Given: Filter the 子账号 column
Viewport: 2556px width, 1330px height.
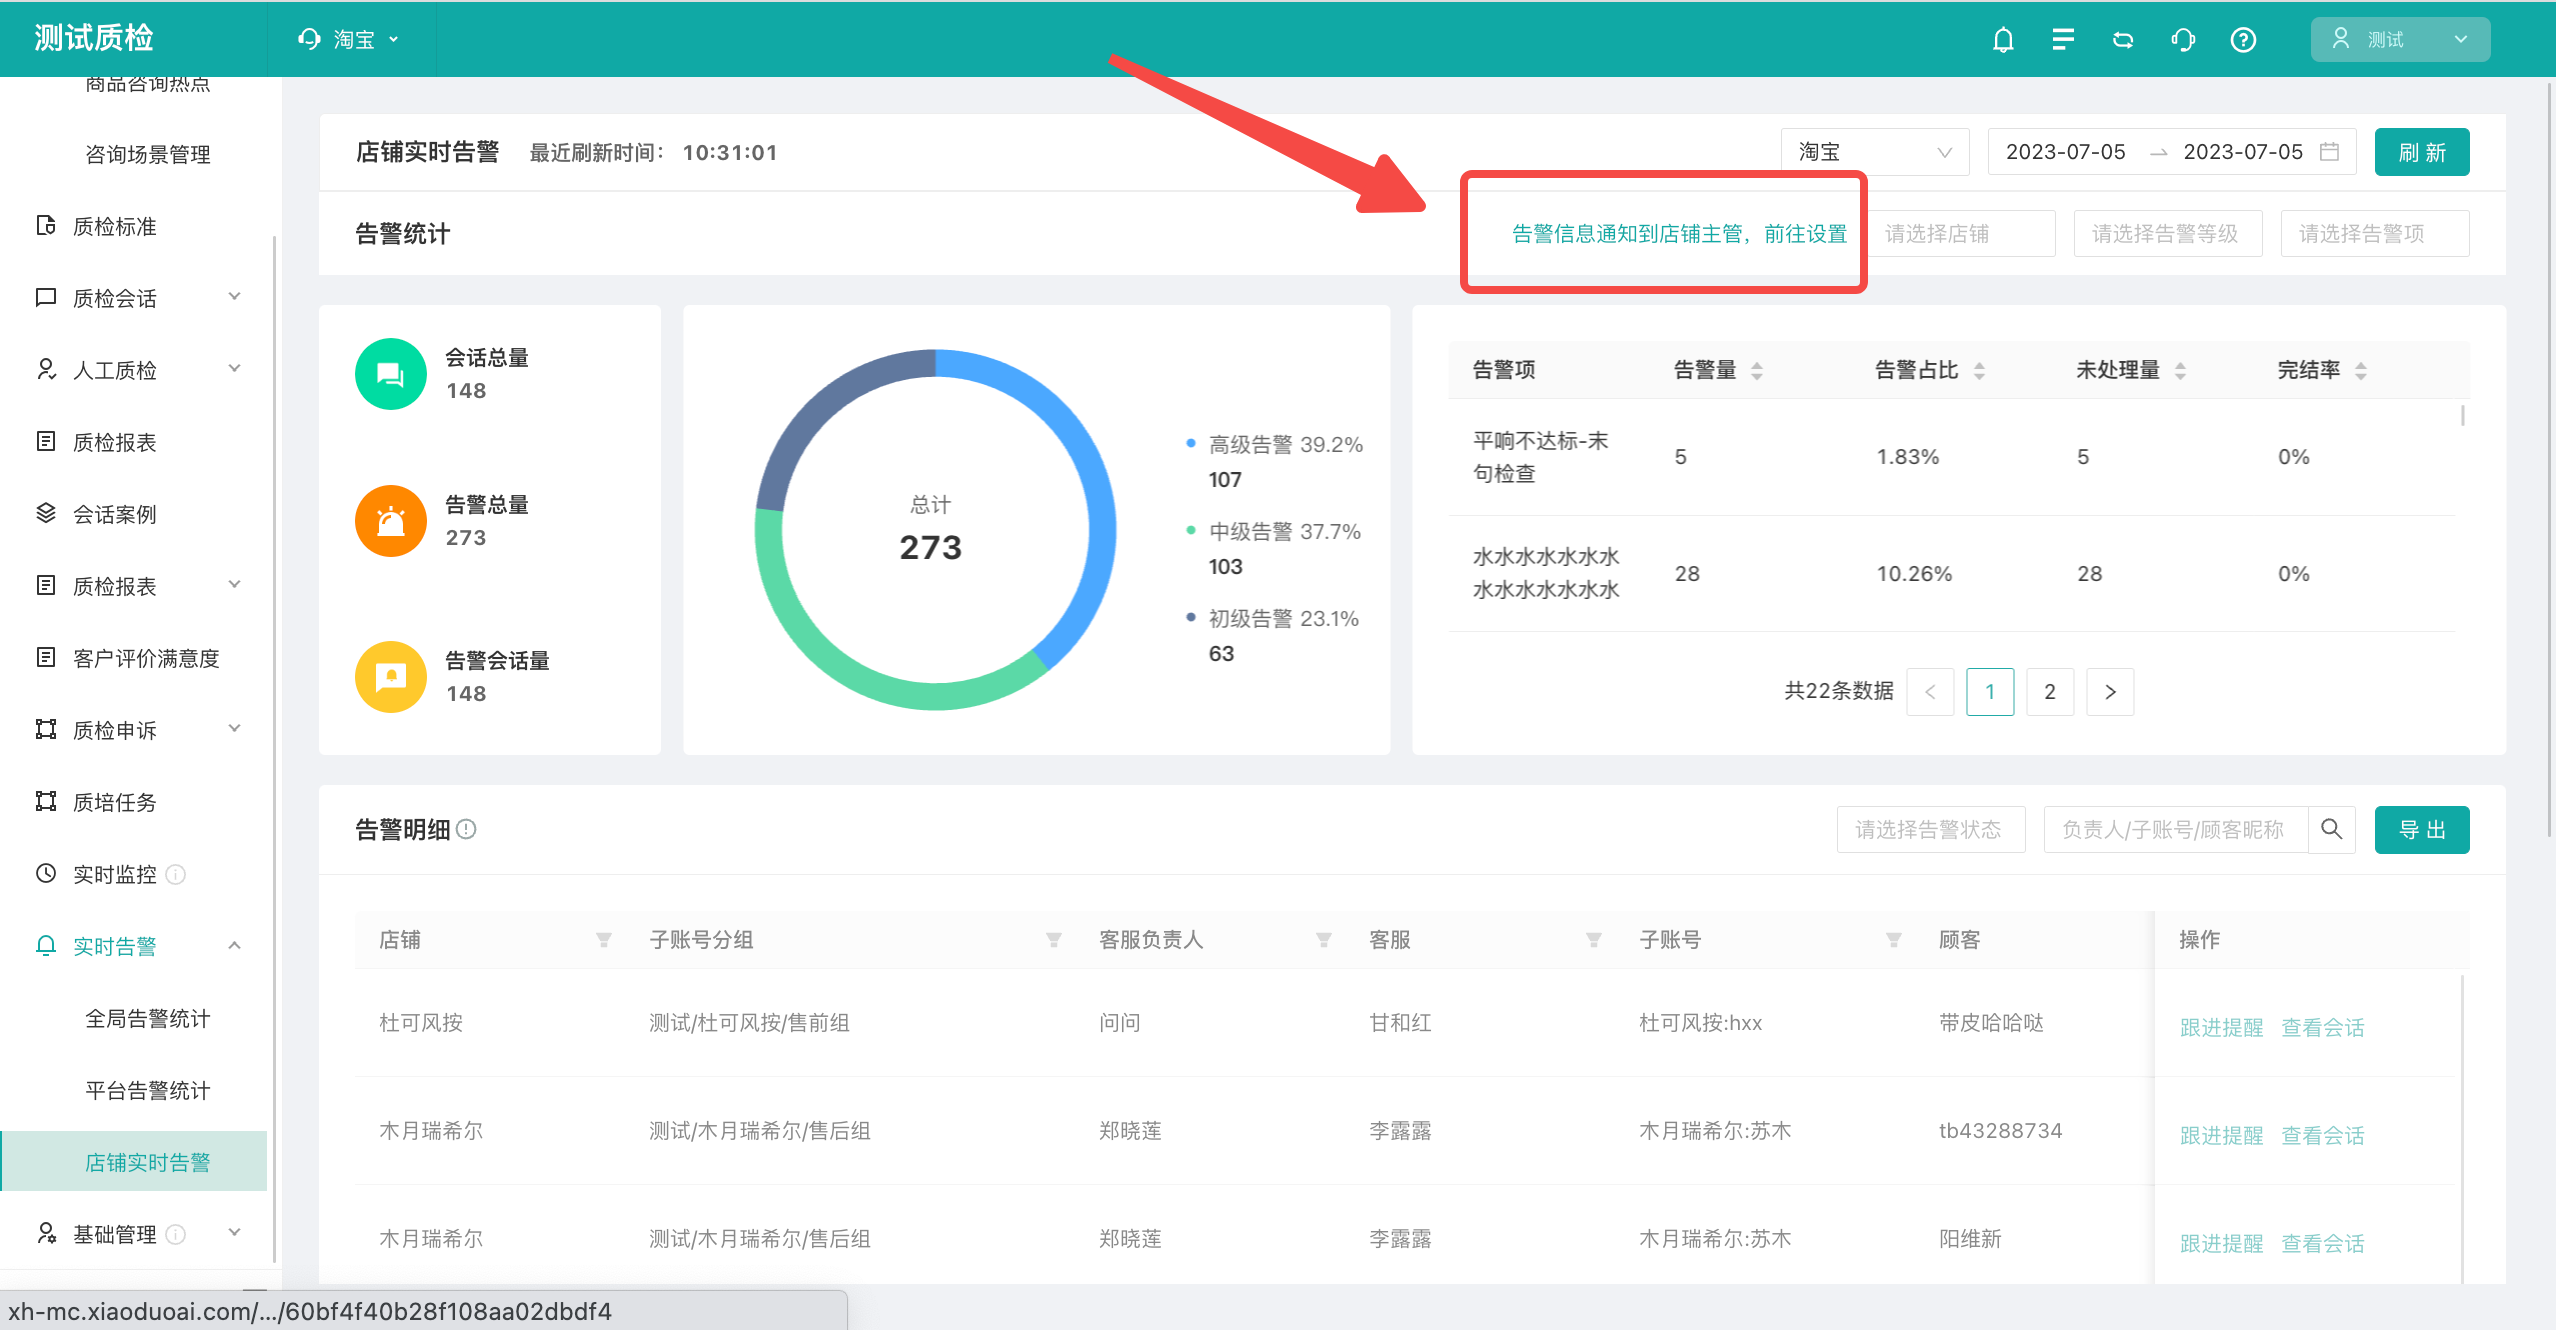Looking at the screenshot, I should [x=1894, y=940].
